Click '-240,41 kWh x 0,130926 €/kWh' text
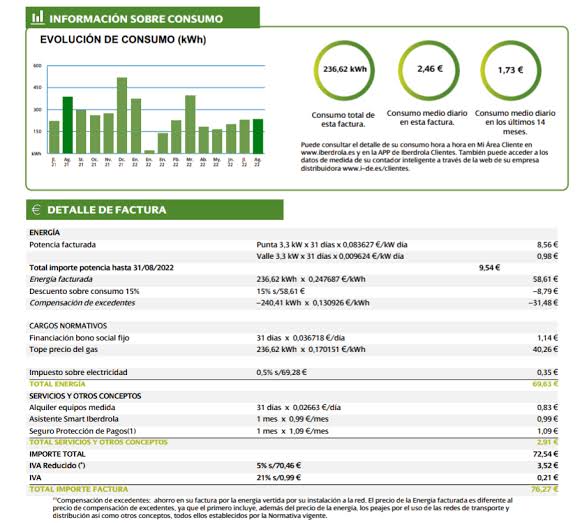Screen dimensions: 587x523 coord(313,303)
